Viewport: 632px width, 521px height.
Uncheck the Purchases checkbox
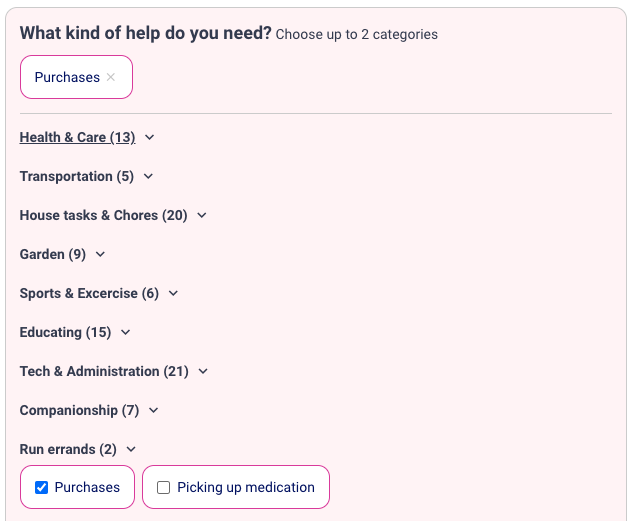[x=41, y=488]
